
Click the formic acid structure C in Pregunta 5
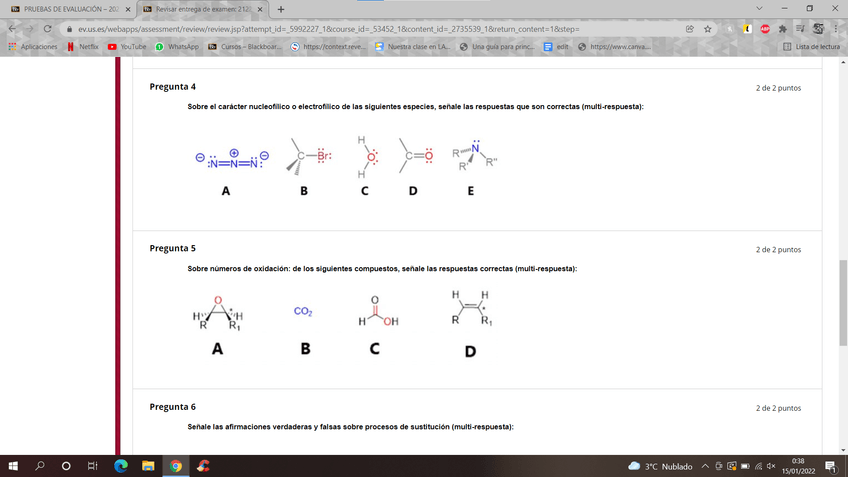tap(378, 312)
